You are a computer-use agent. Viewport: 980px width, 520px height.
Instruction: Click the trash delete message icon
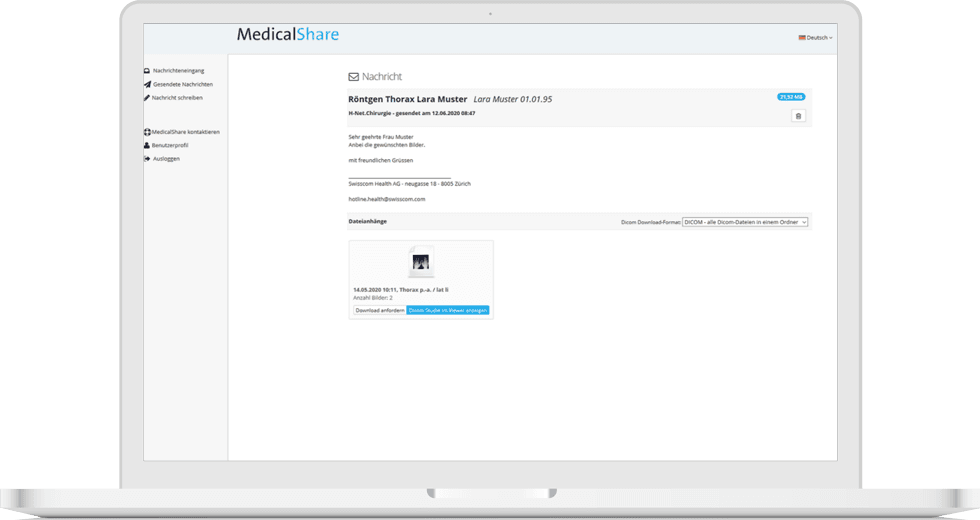coord(798,116)
